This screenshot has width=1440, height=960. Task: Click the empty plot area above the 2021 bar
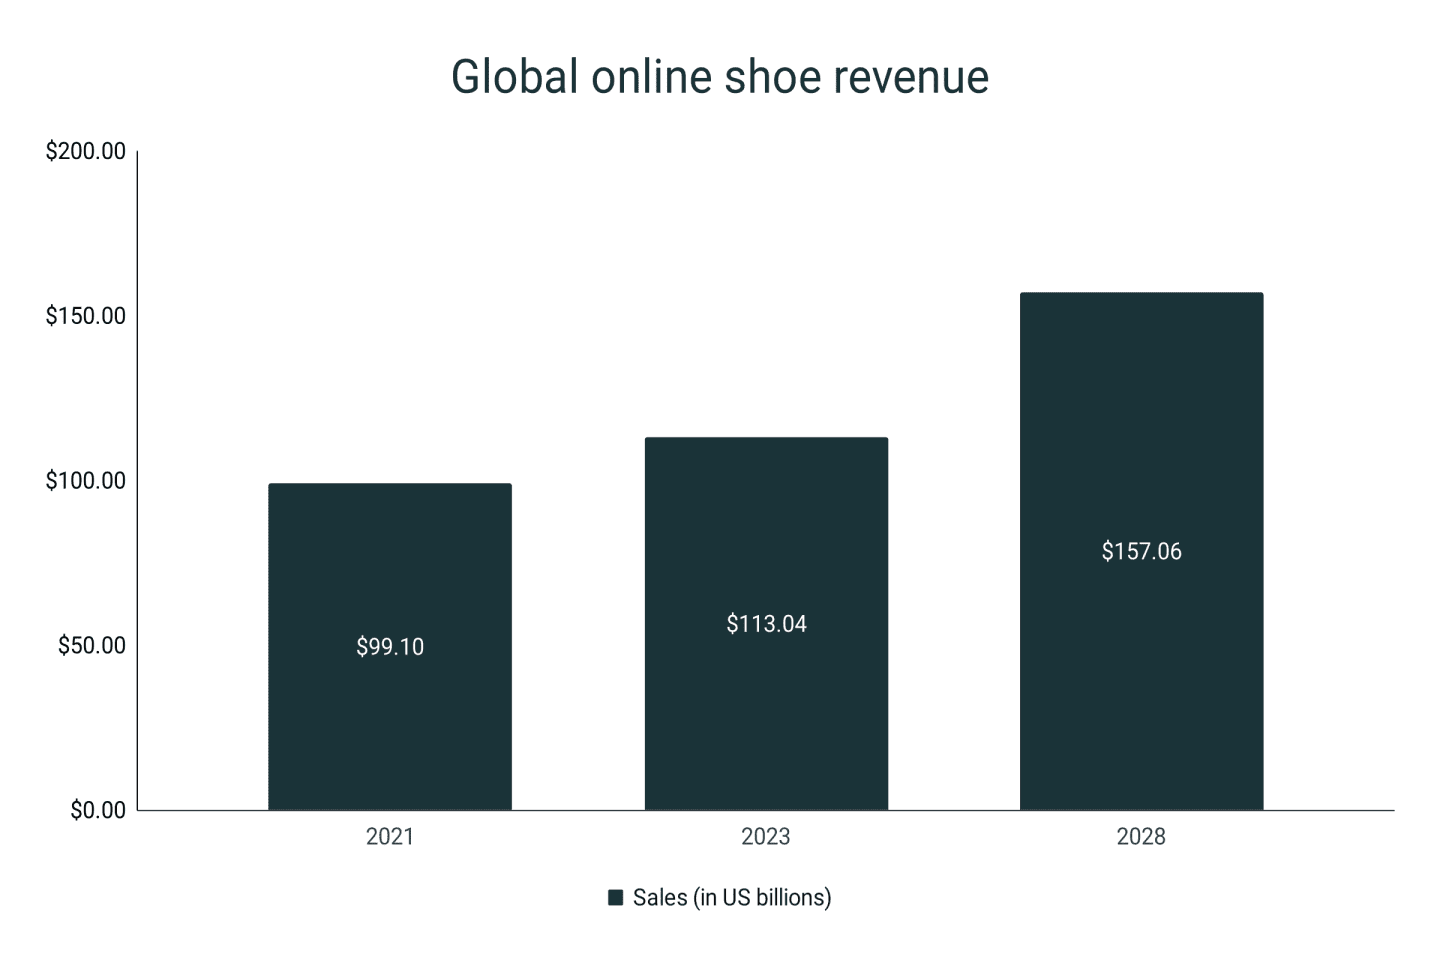tap(389, 300)
